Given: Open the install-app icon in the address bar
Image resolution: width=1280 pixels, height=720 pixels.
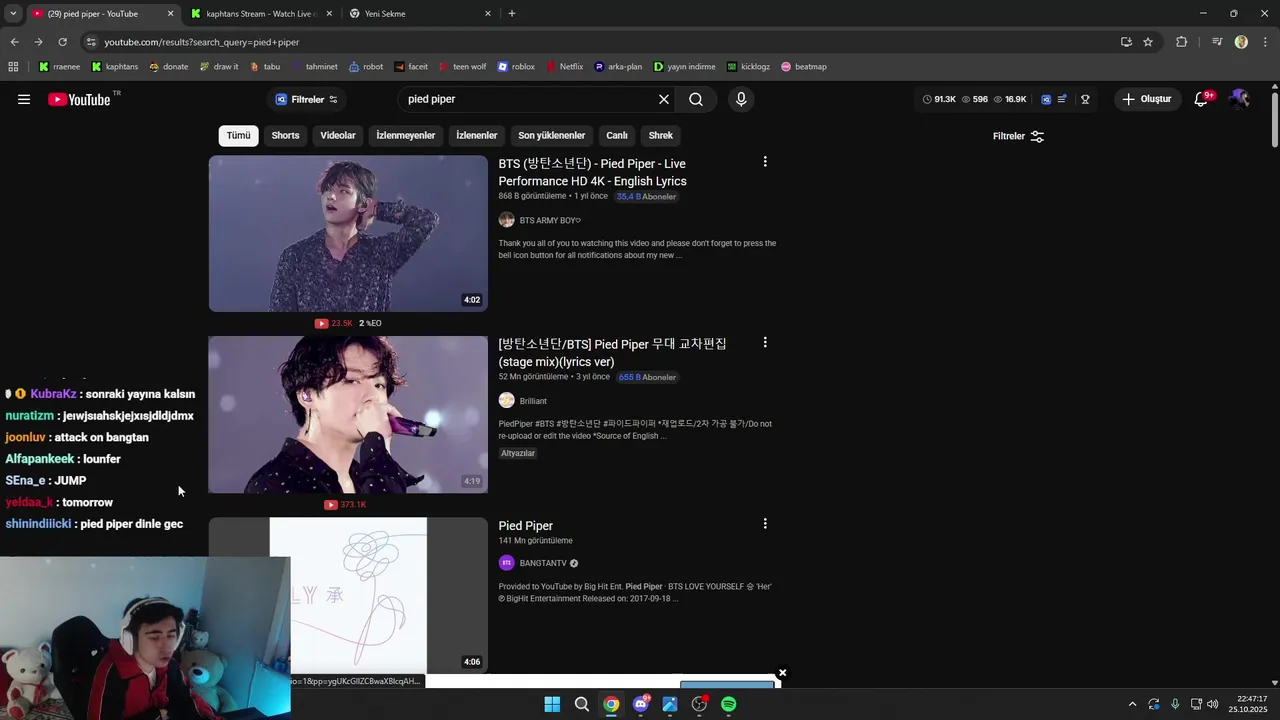Looking at the screenshot, I should [1126, 42].
